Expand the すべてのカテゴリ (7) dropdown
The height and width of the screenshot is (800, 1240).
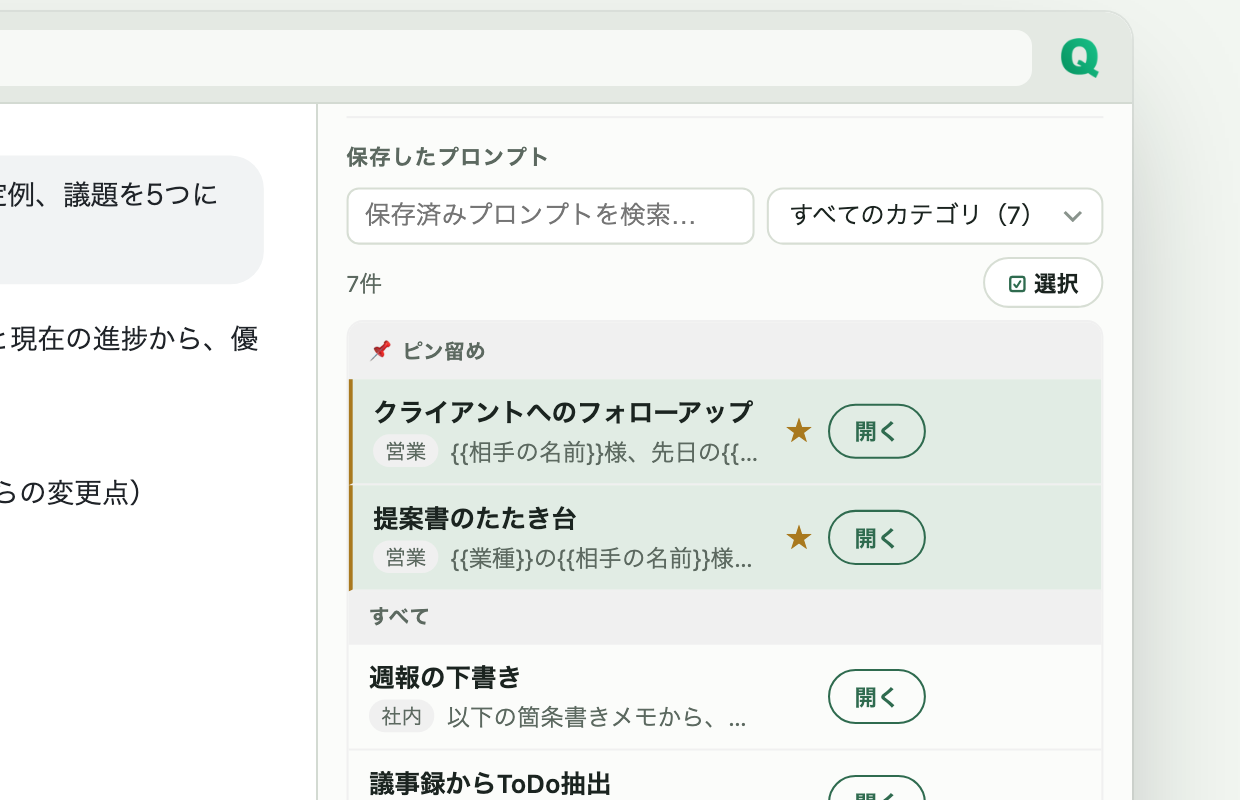pos(935,216)
